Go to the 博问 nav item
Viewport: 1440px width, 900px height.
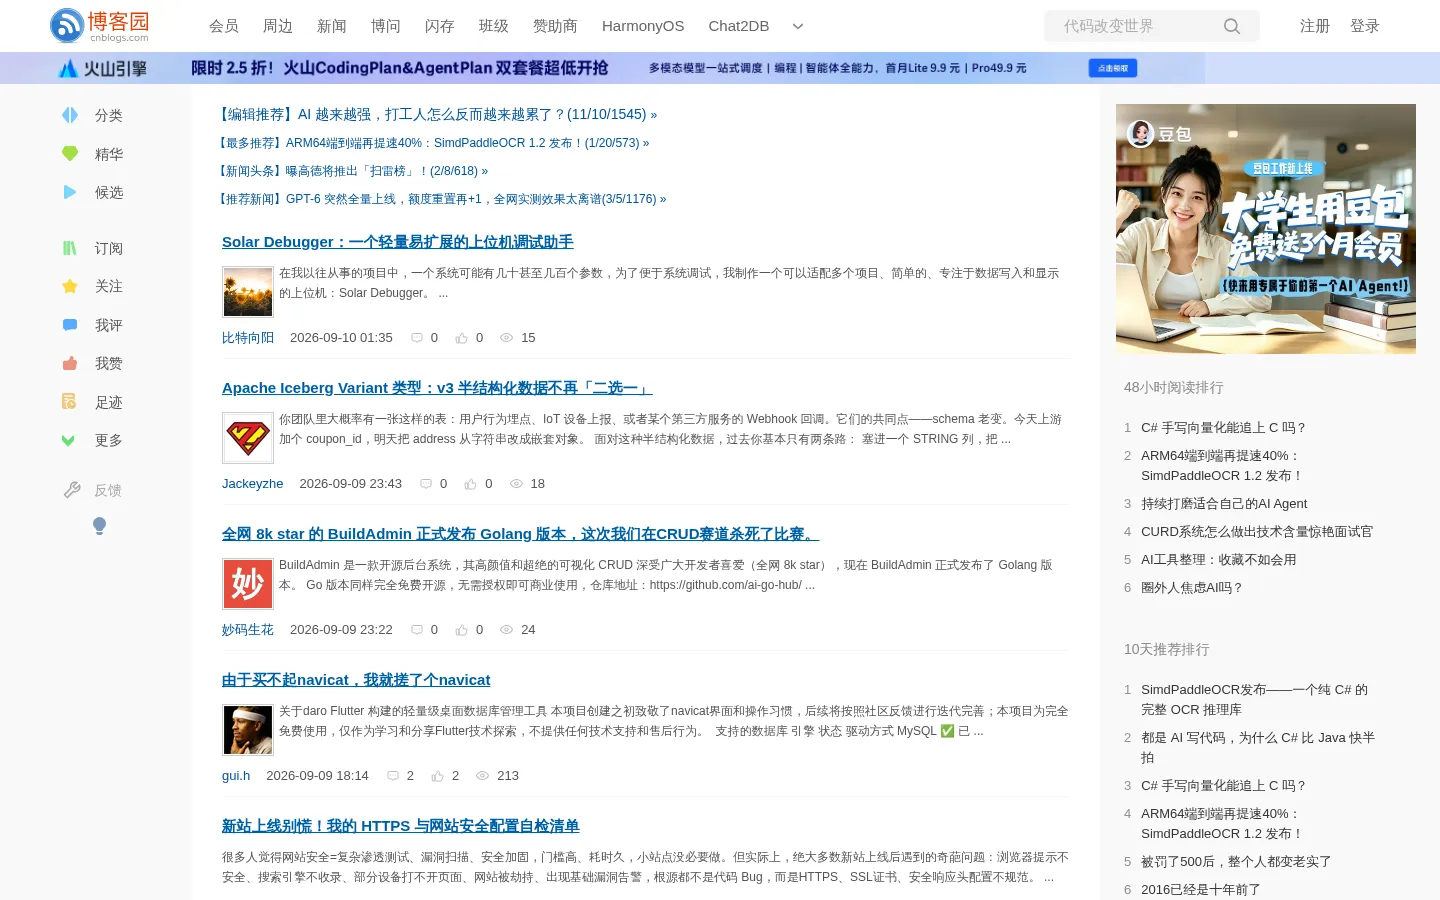tap(386, 26)
